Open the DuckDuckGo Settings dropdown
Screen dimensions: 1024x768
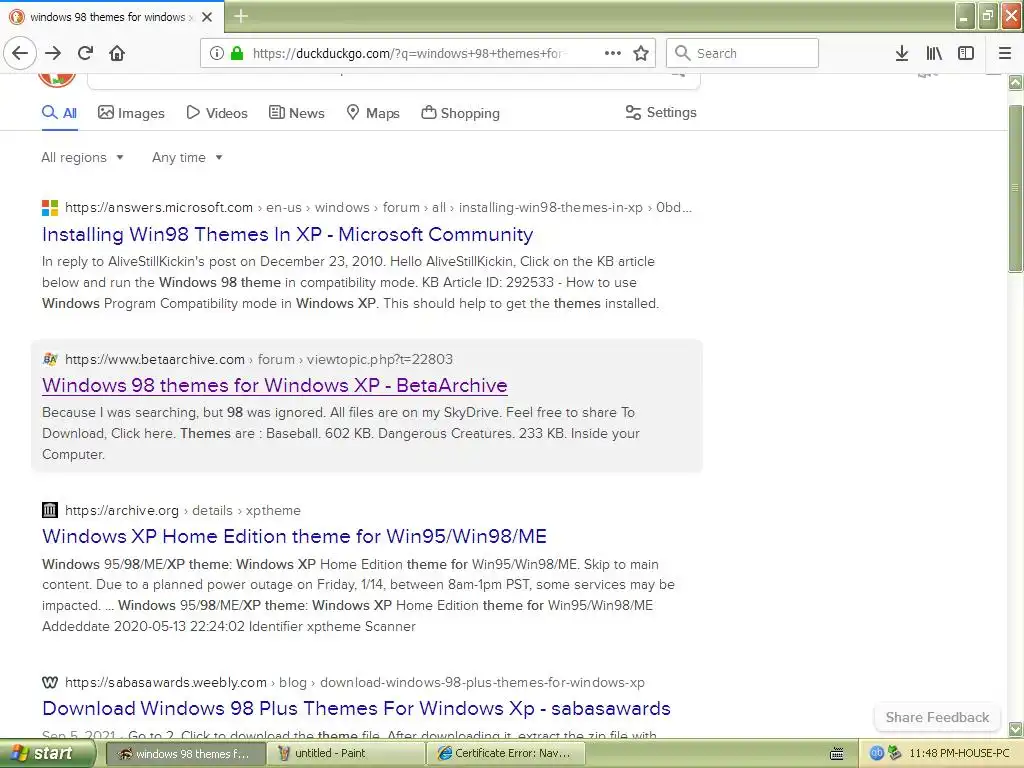coord(661,112)
